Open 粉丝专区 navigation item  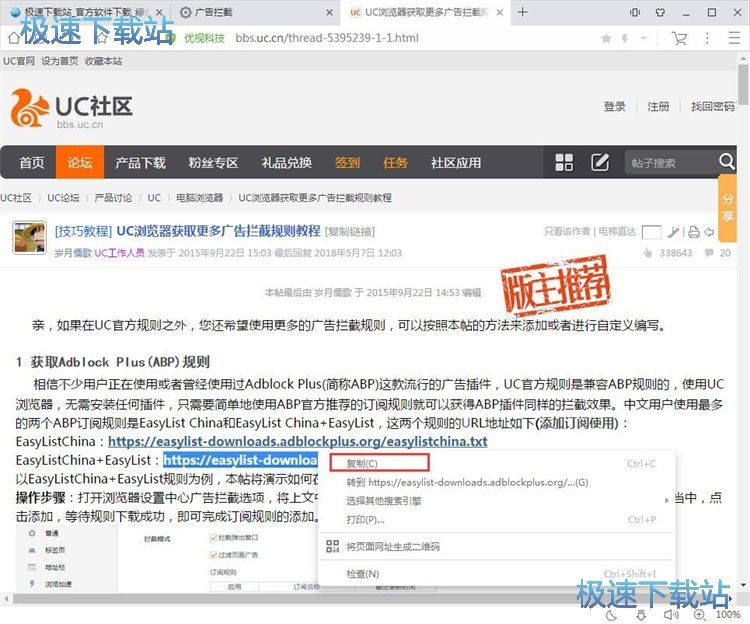[x=213, y=163]
